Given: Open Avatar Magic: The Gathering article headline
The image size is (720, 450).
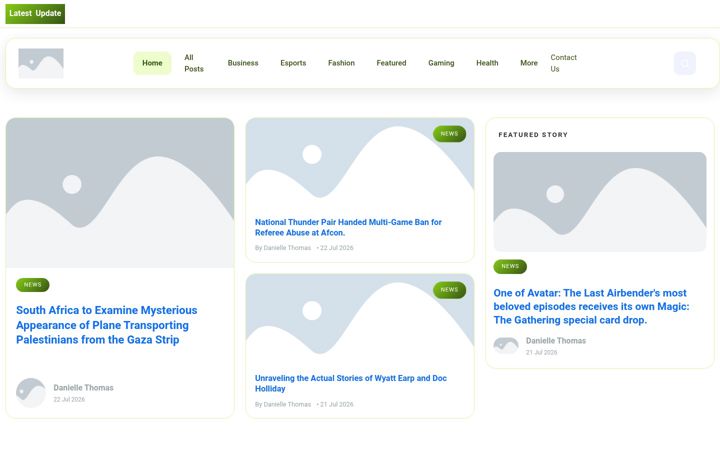Looking at the screenshot, I should tap(591, 306).
